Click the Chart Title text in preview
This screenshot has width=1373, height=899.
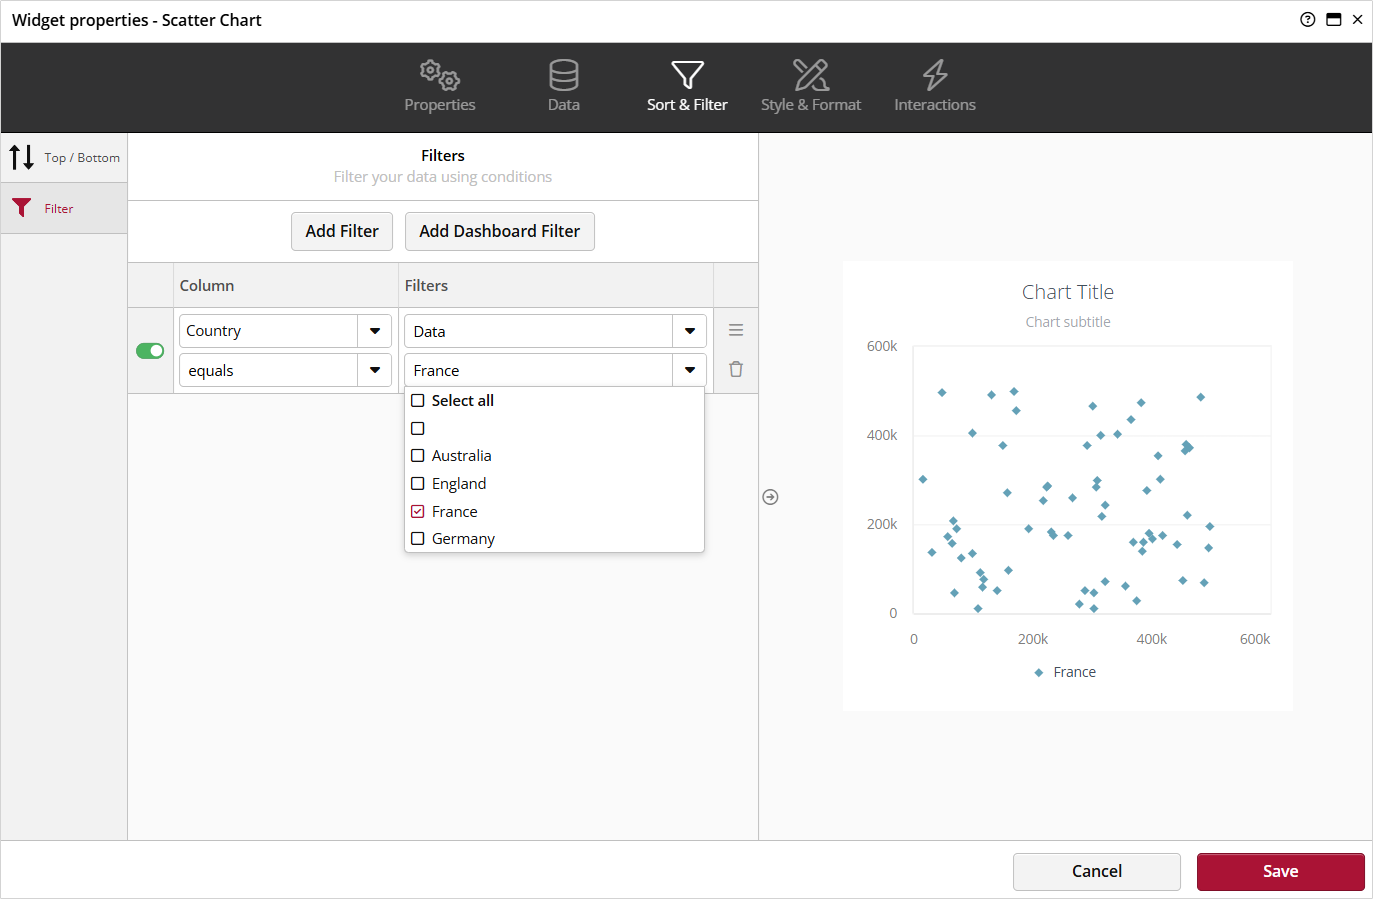1068,292
